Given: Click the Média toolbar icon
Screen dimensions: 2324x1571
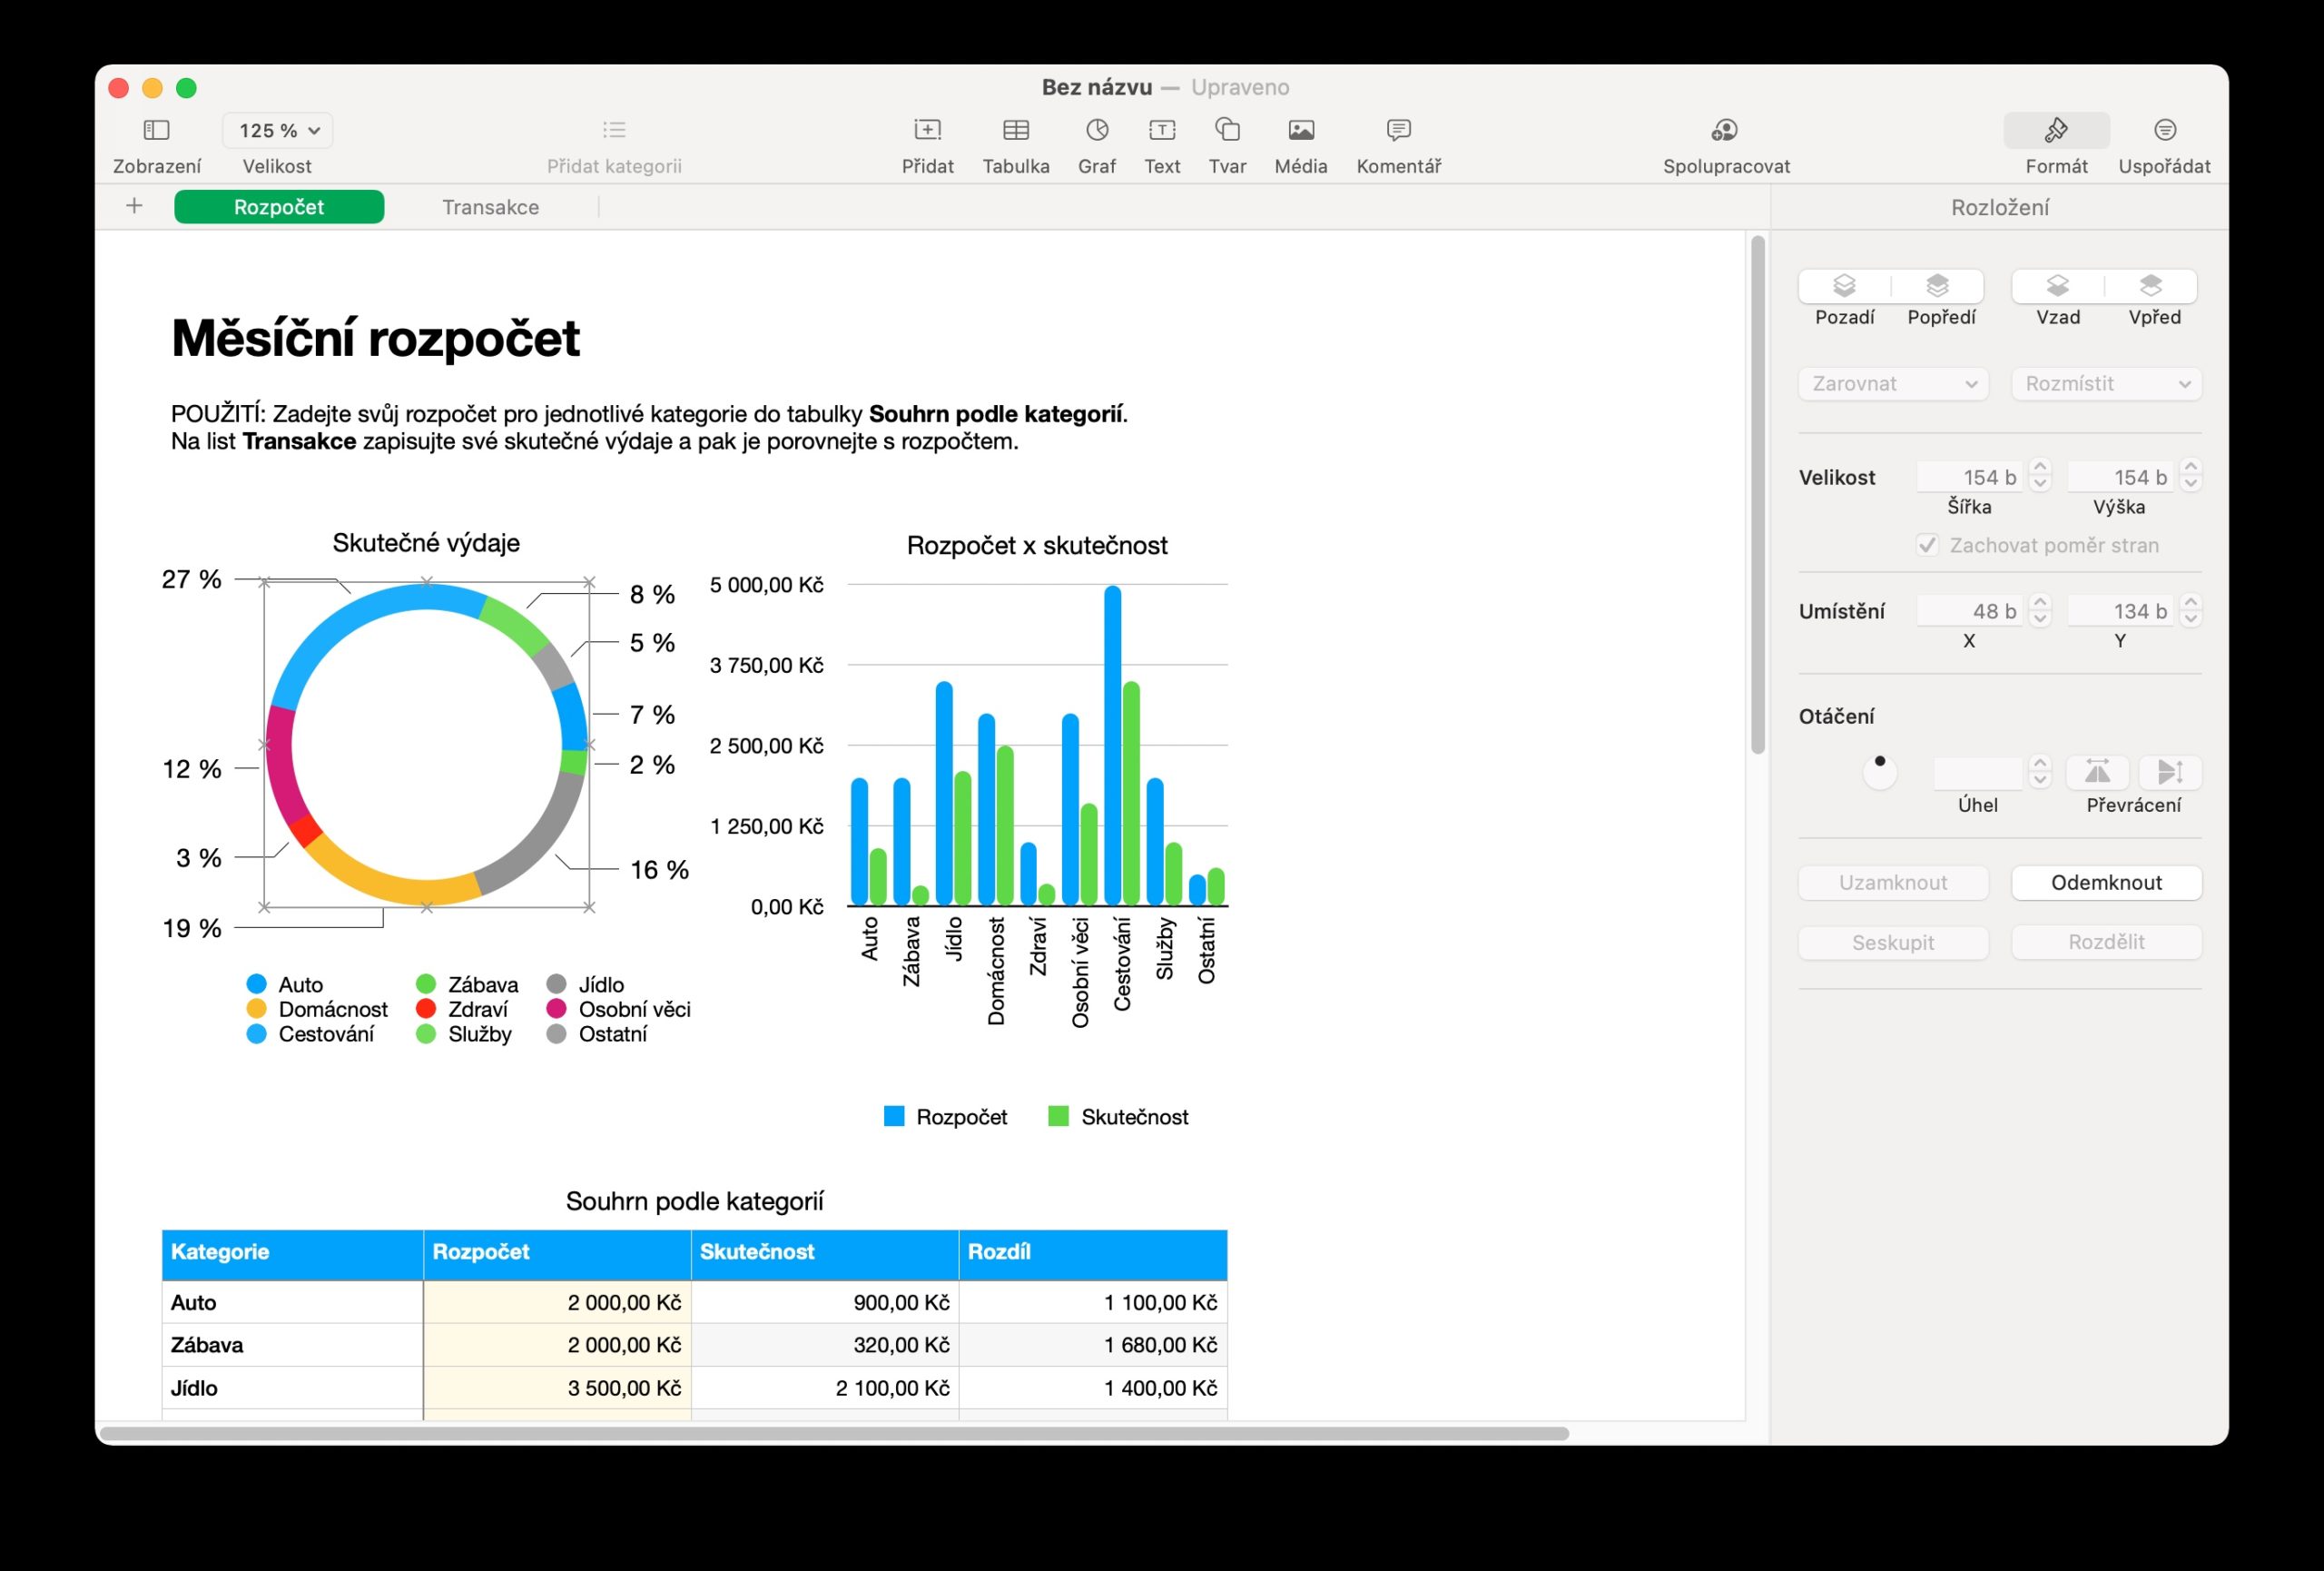Looking at the screenshot, I should tap(1300, 130).
